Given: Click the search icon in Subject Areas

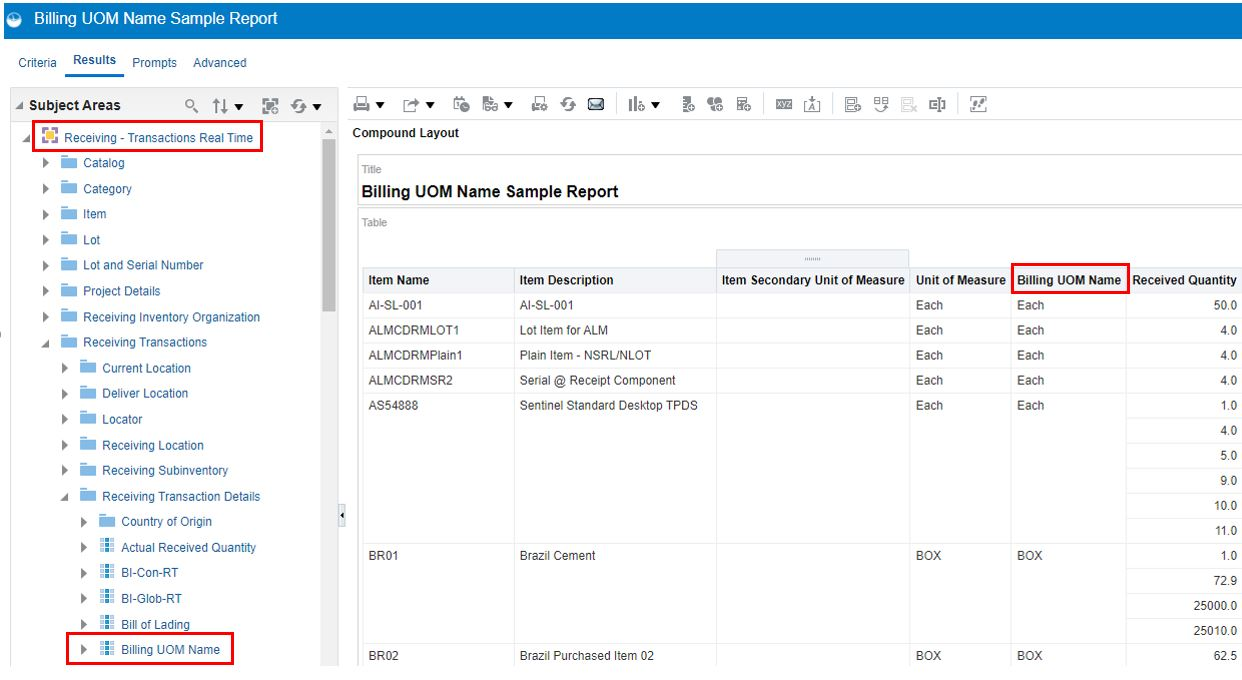Looking at the screenshot, I should pos(192,106).
